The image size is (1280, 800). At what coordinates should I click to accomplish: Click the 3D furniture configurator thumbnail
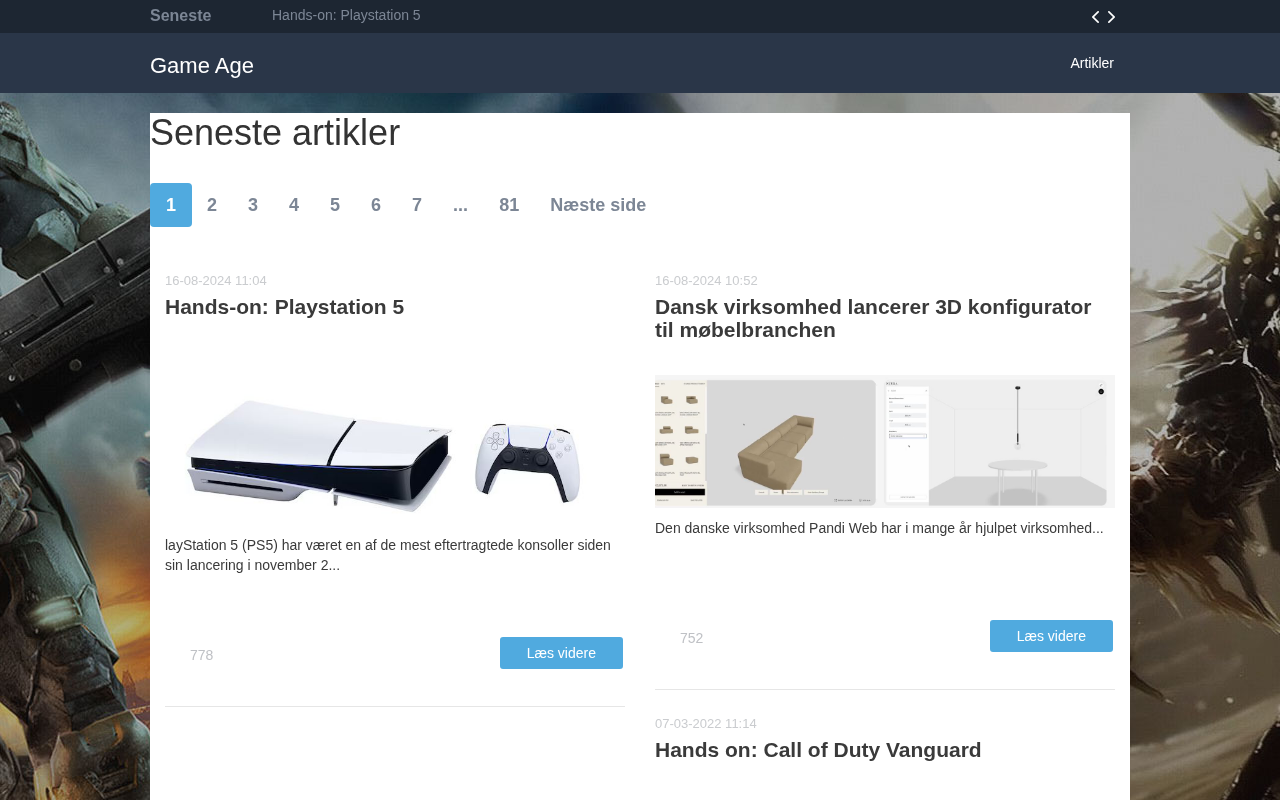885,441
